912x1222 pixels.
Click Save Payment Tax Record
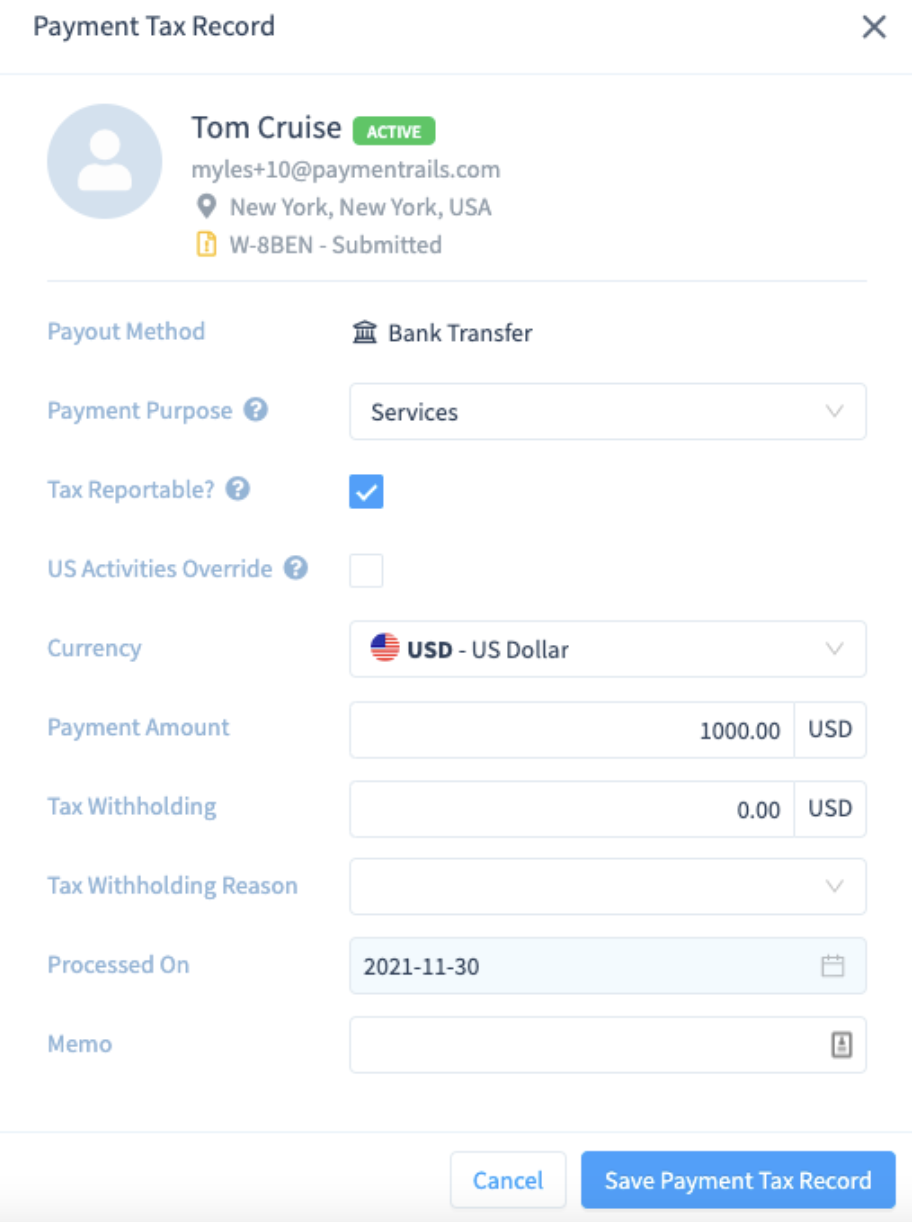[x=737, y=1180]
